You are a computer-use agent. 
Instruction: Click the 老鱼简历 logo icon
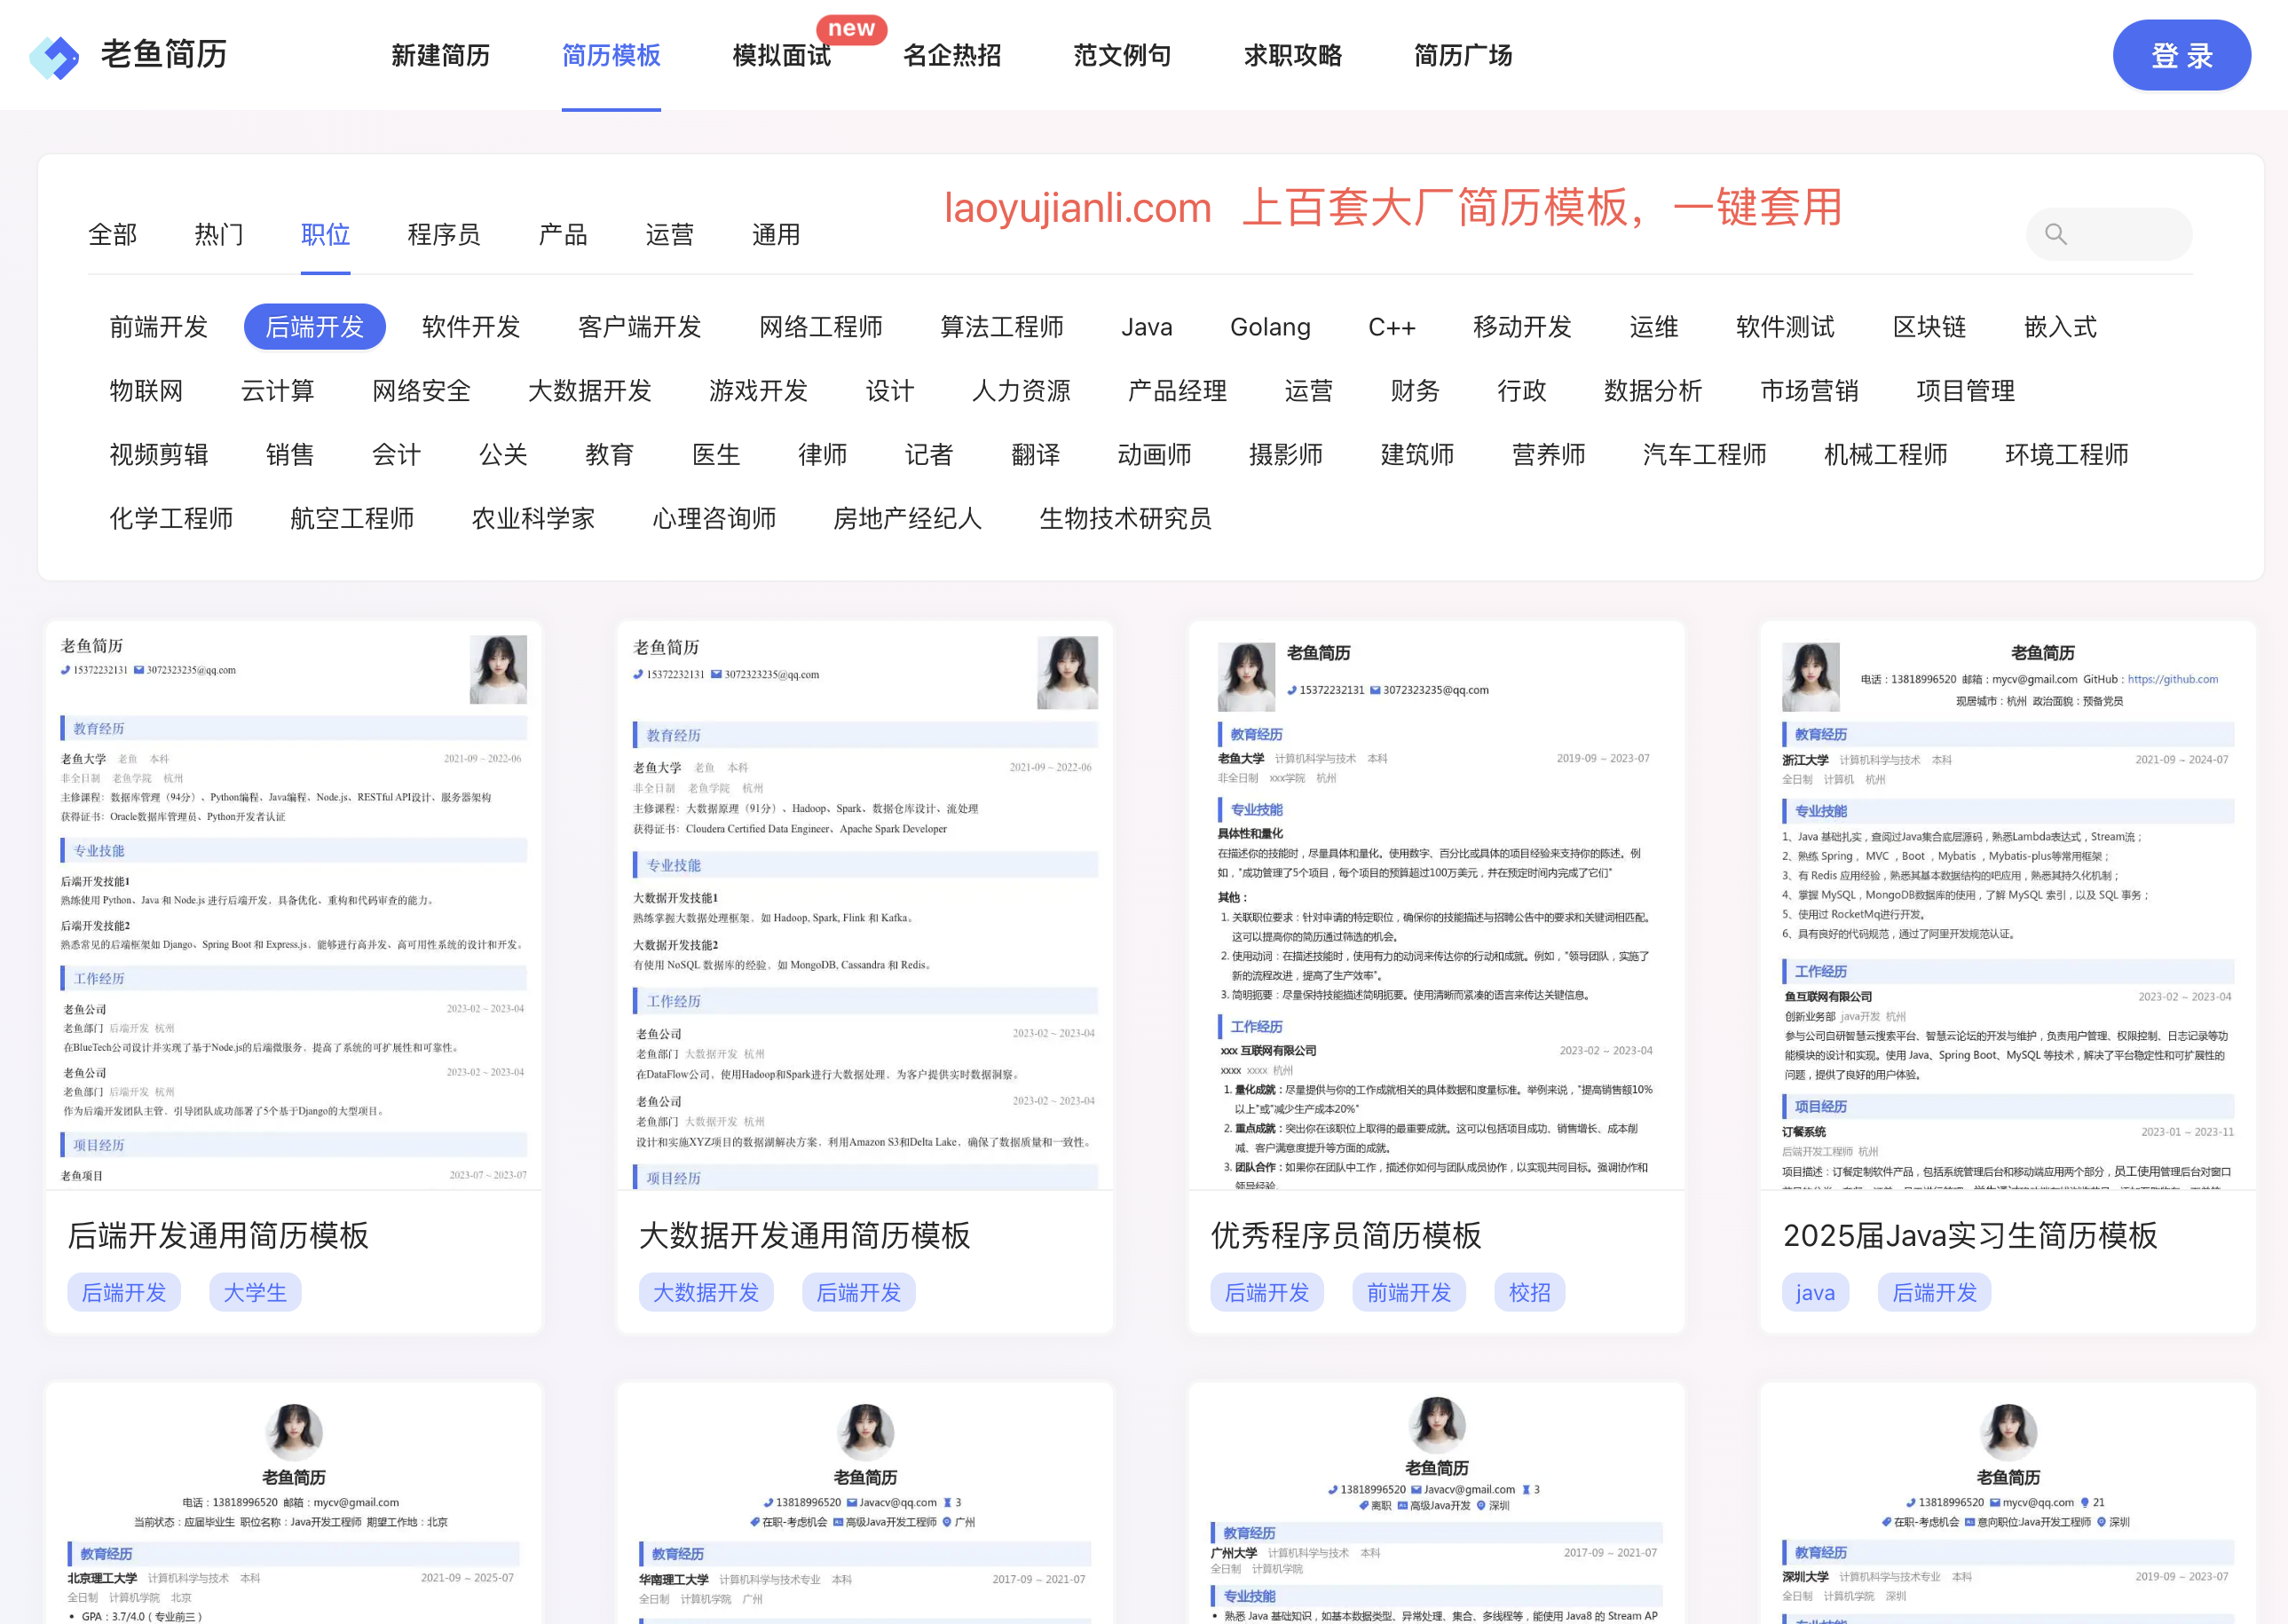point(54,57)
